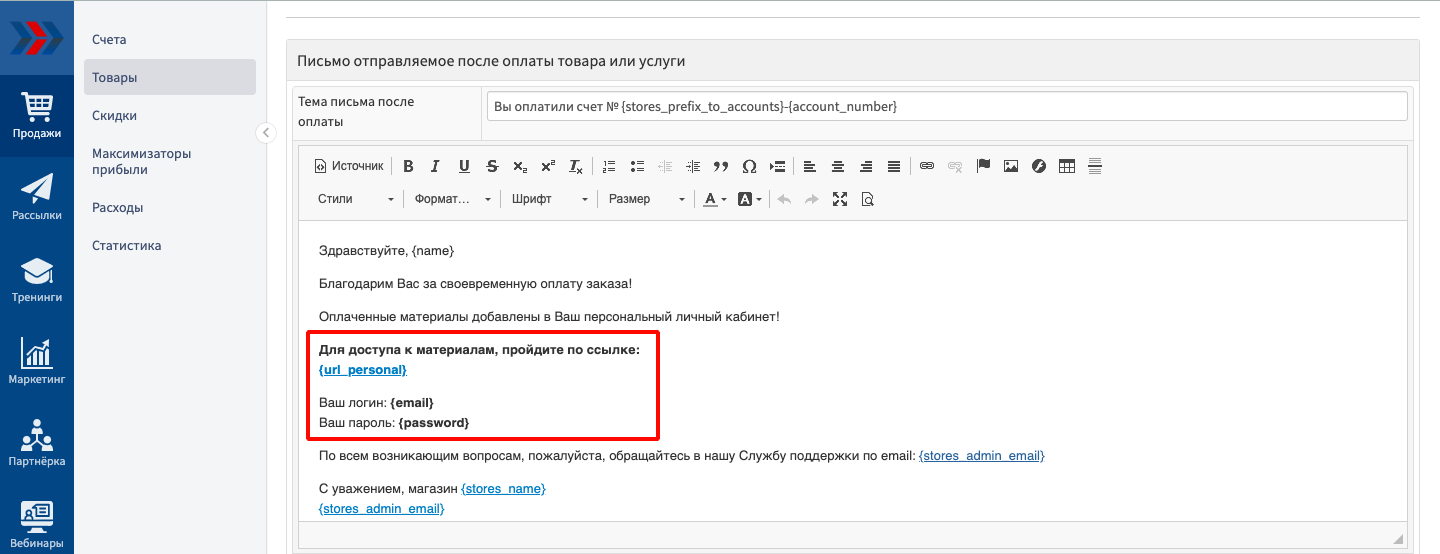Open Скидки in the sidebar menu
The width and height of the screenshot is (1440, 554).
[x=114, y=115]
